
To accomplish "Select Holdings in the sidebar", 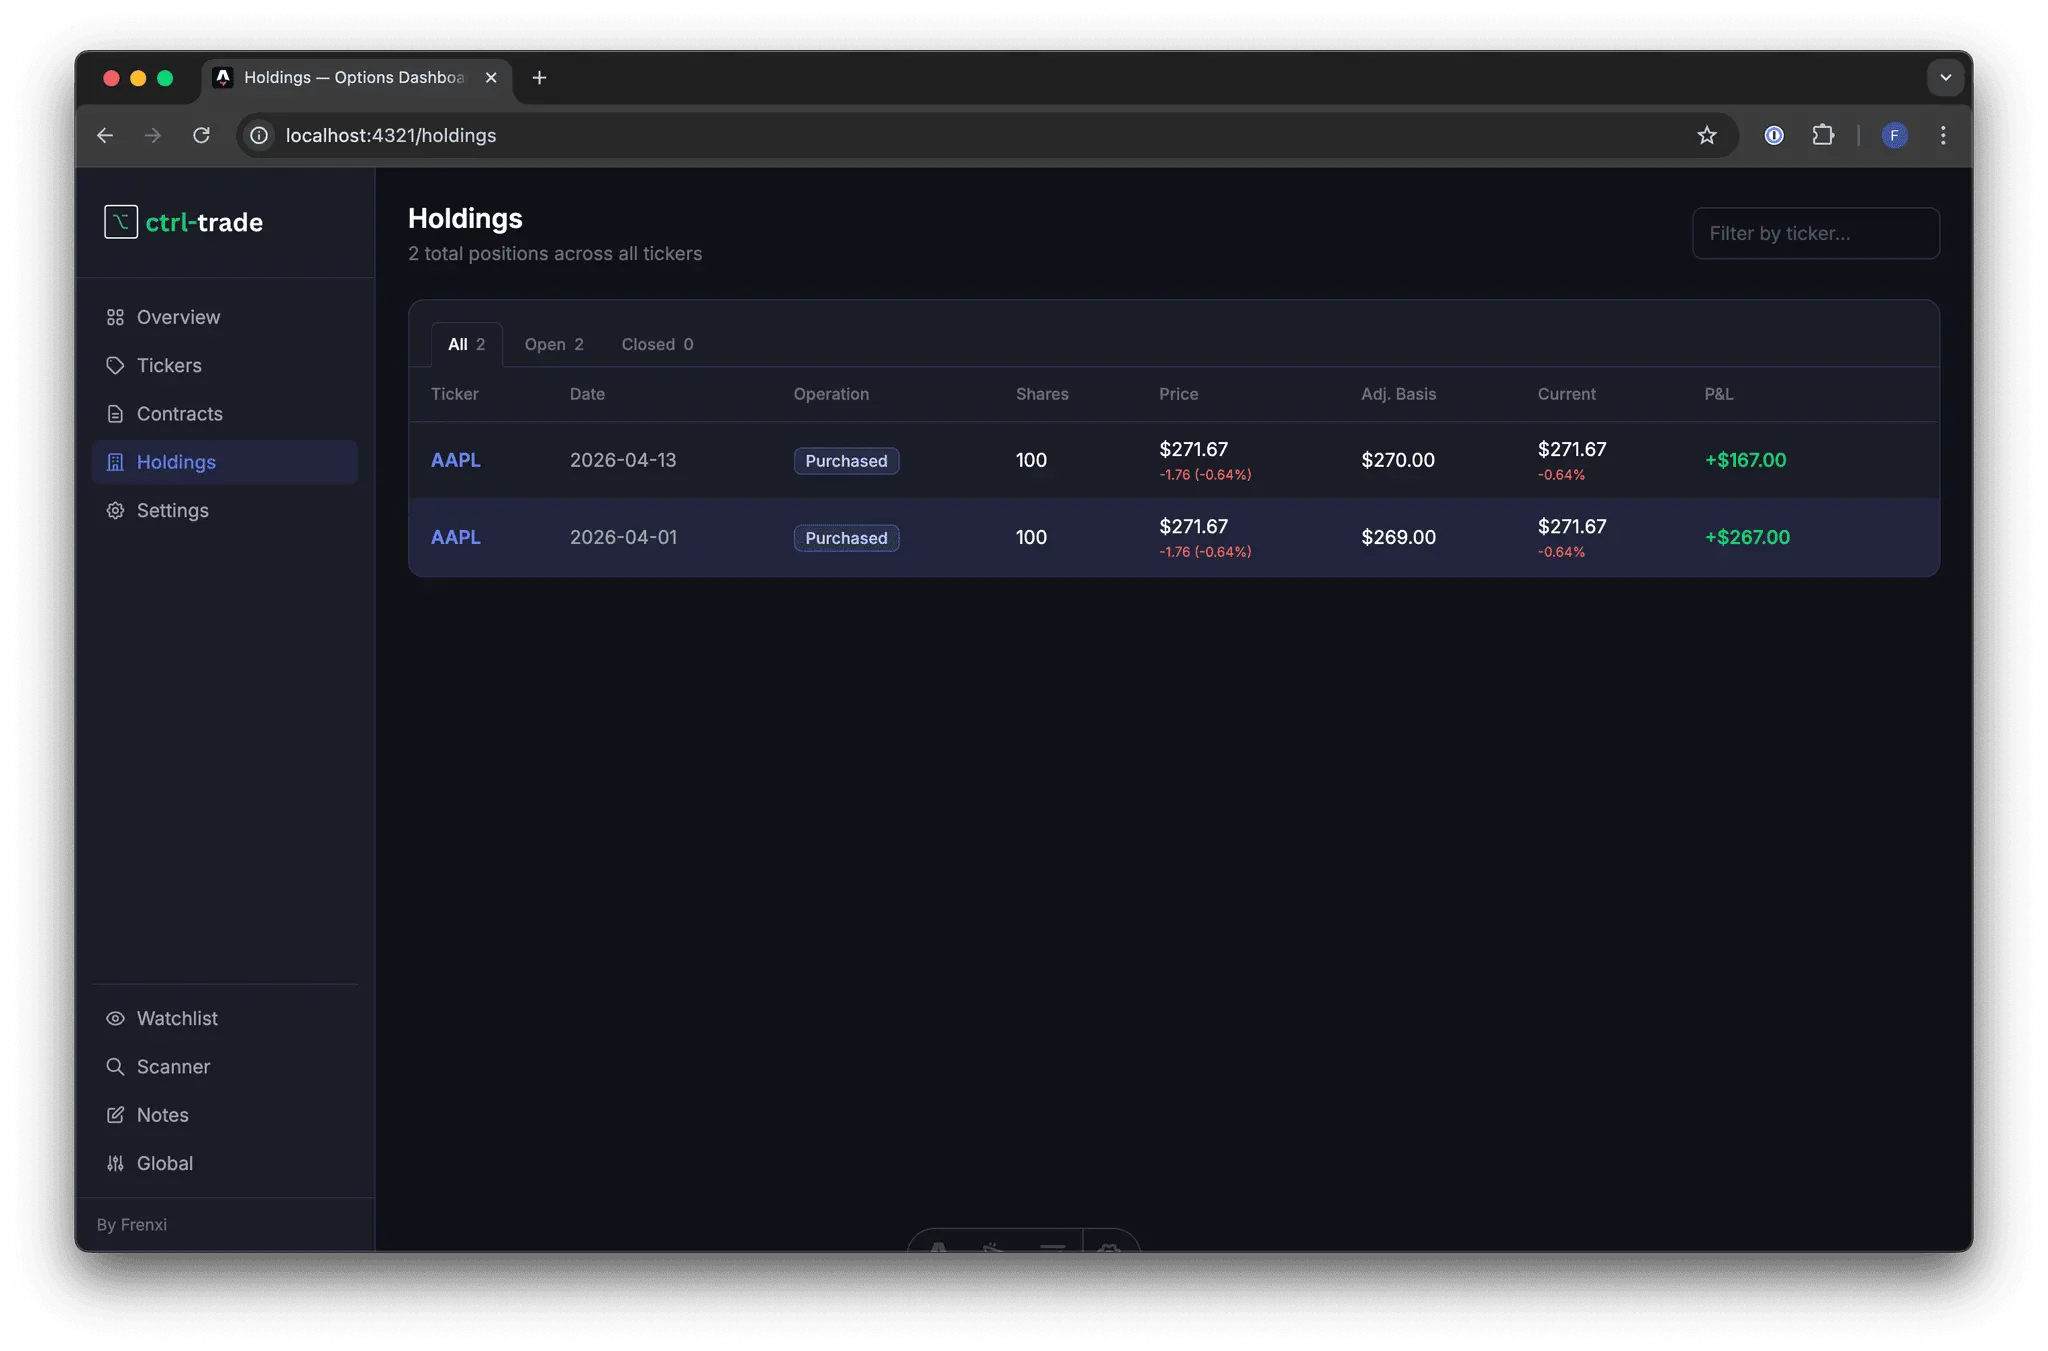I will click(x=224, y=462).
